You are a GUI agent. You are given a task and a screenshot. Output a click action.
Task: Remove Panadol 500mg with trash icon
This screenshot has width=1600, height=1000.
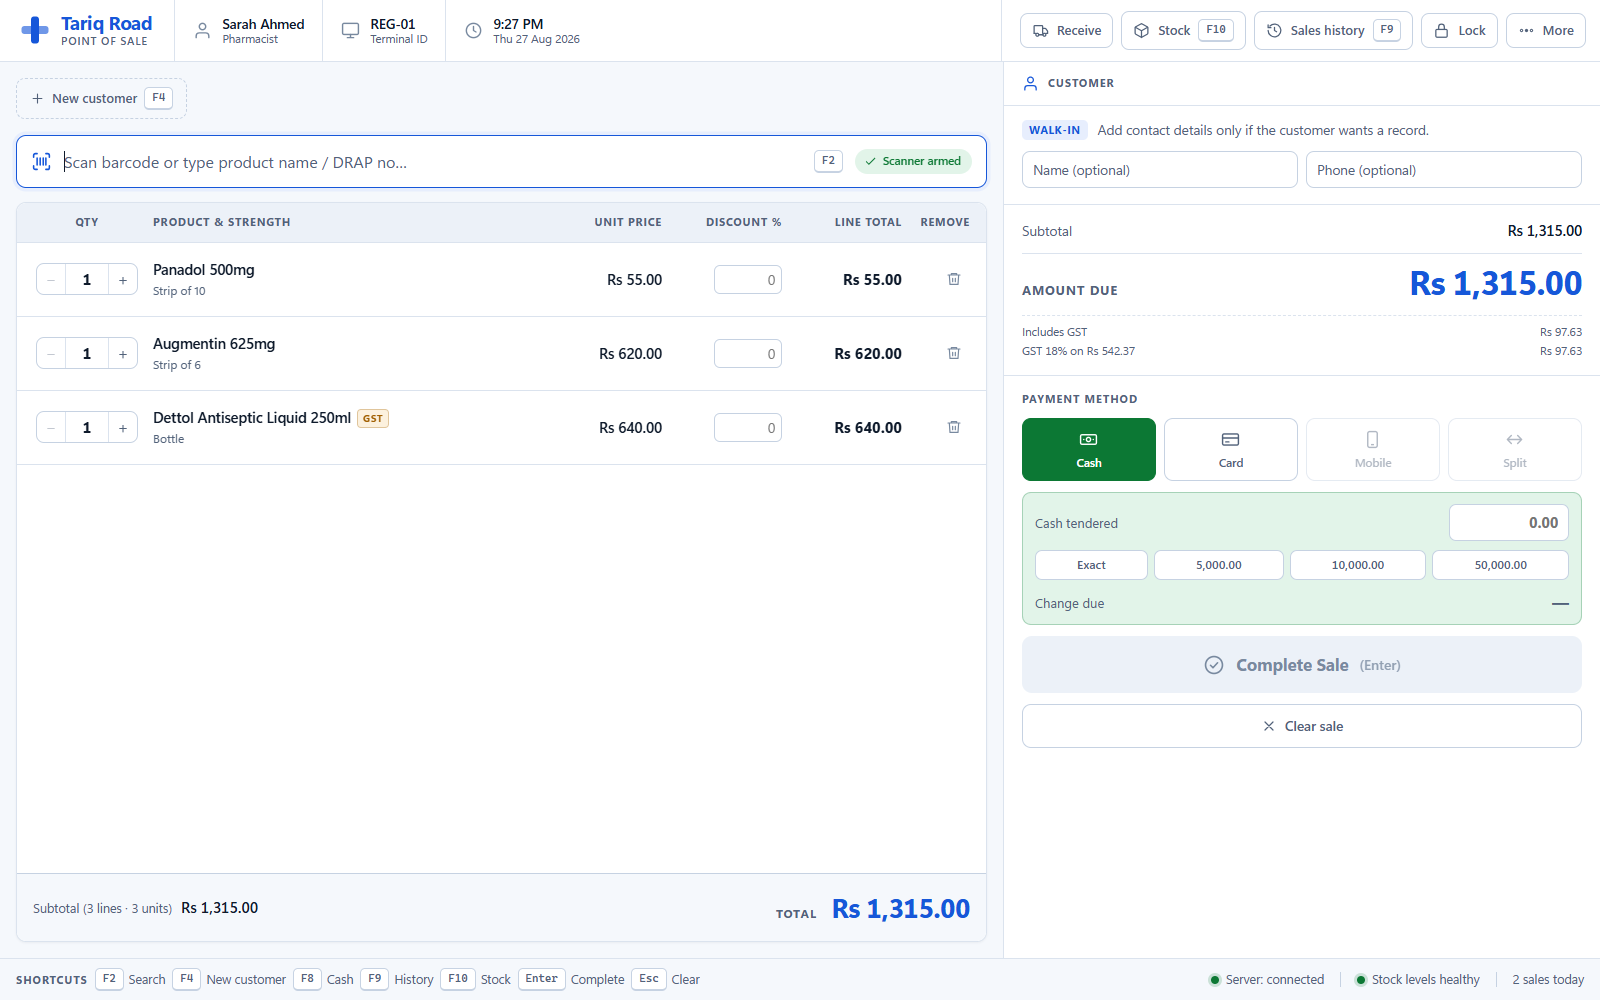pyautogui.click(x=954, y=280)
